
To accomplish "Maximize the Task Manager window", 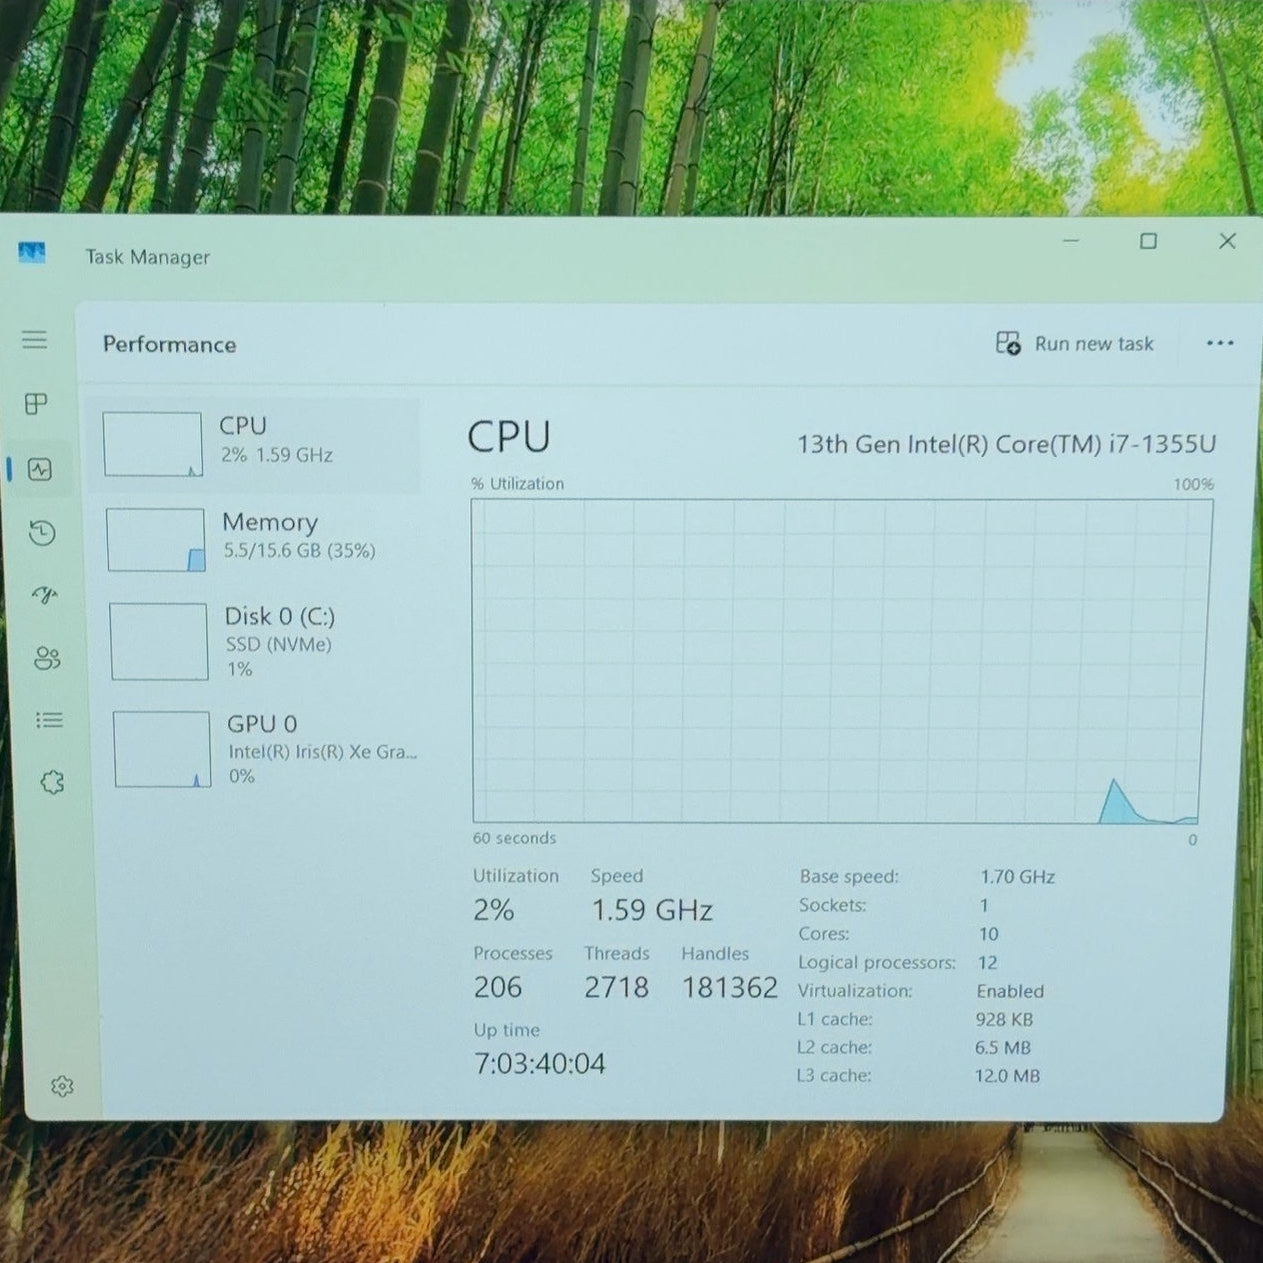I will point(1148,241).
